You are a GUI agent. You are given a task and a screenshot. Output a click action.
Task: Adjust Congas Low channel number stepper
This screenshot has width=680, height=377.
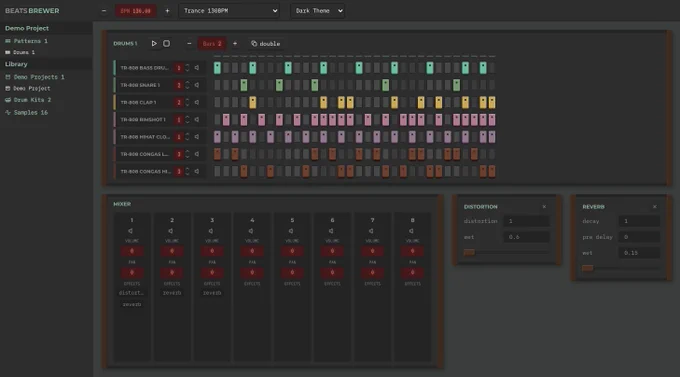[187, 154]
